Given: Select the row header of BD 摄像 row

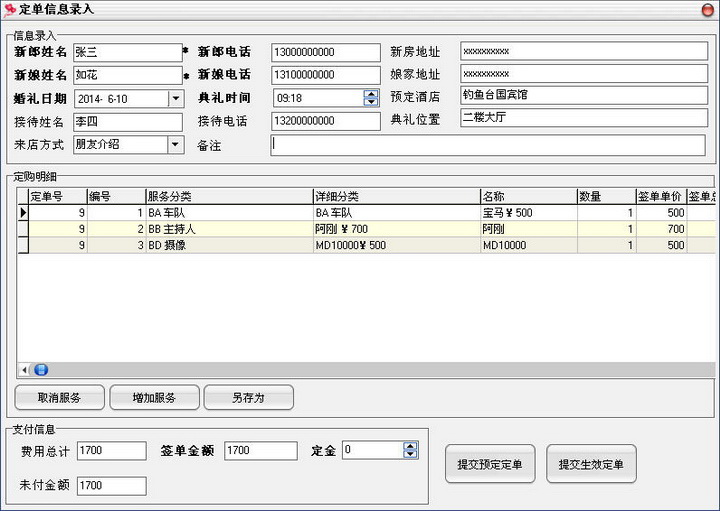Looking at the screenshot, I should point(23,245).
